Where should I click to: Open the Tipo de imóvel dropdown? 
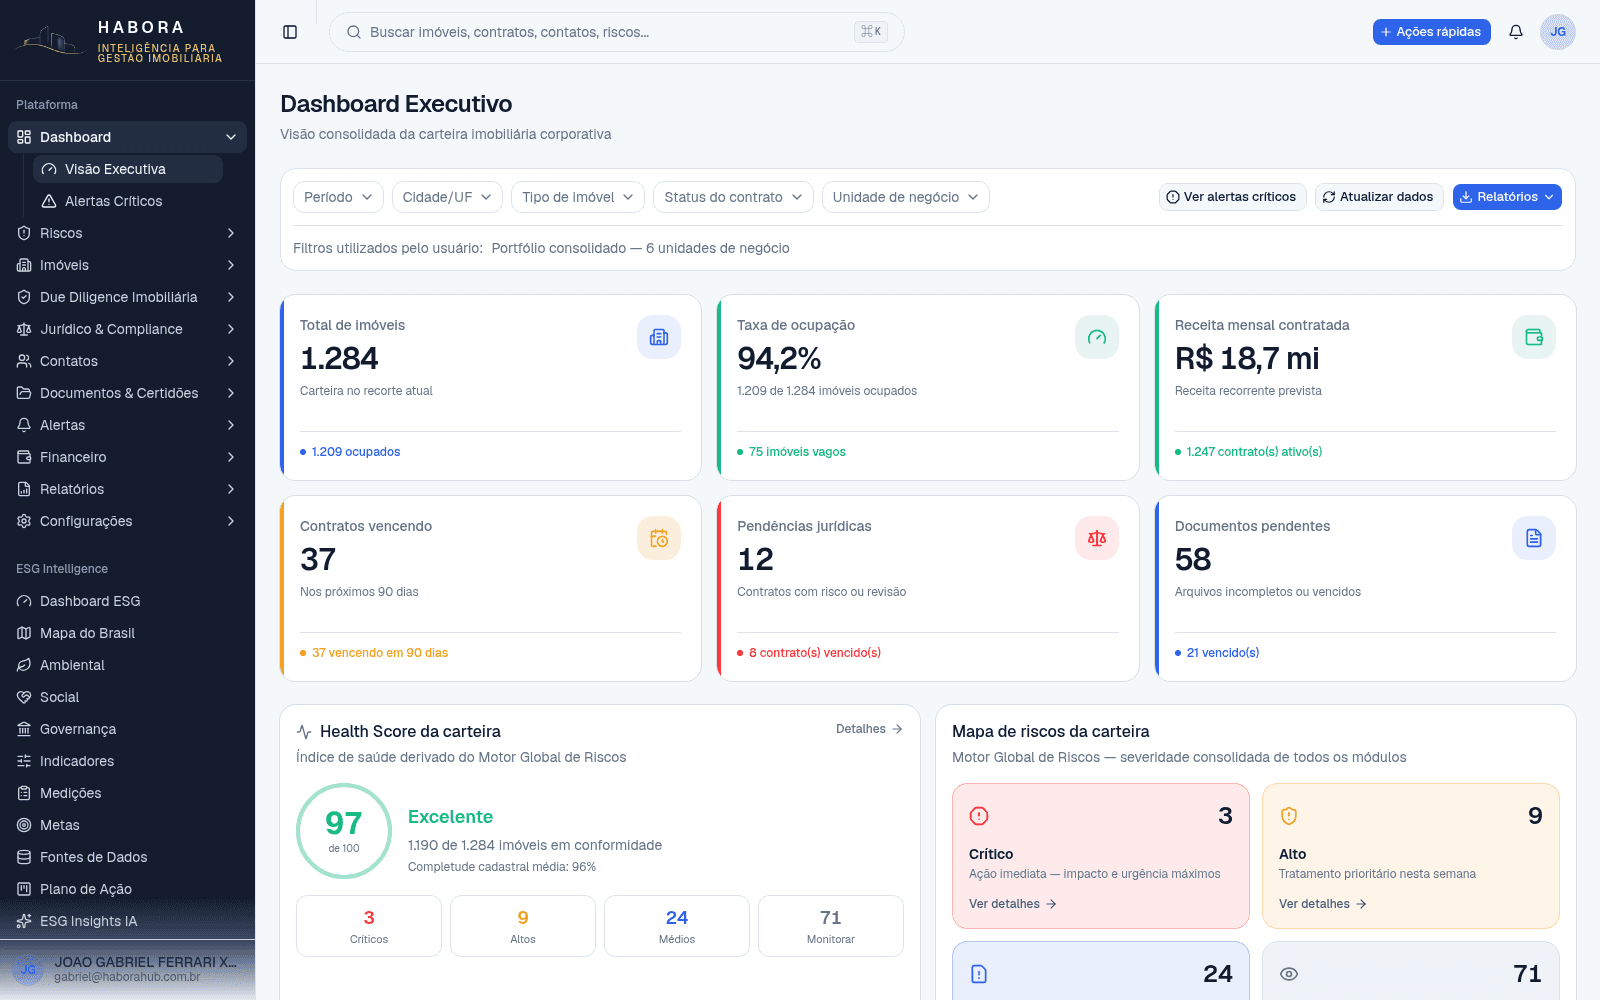coord(578,197)
